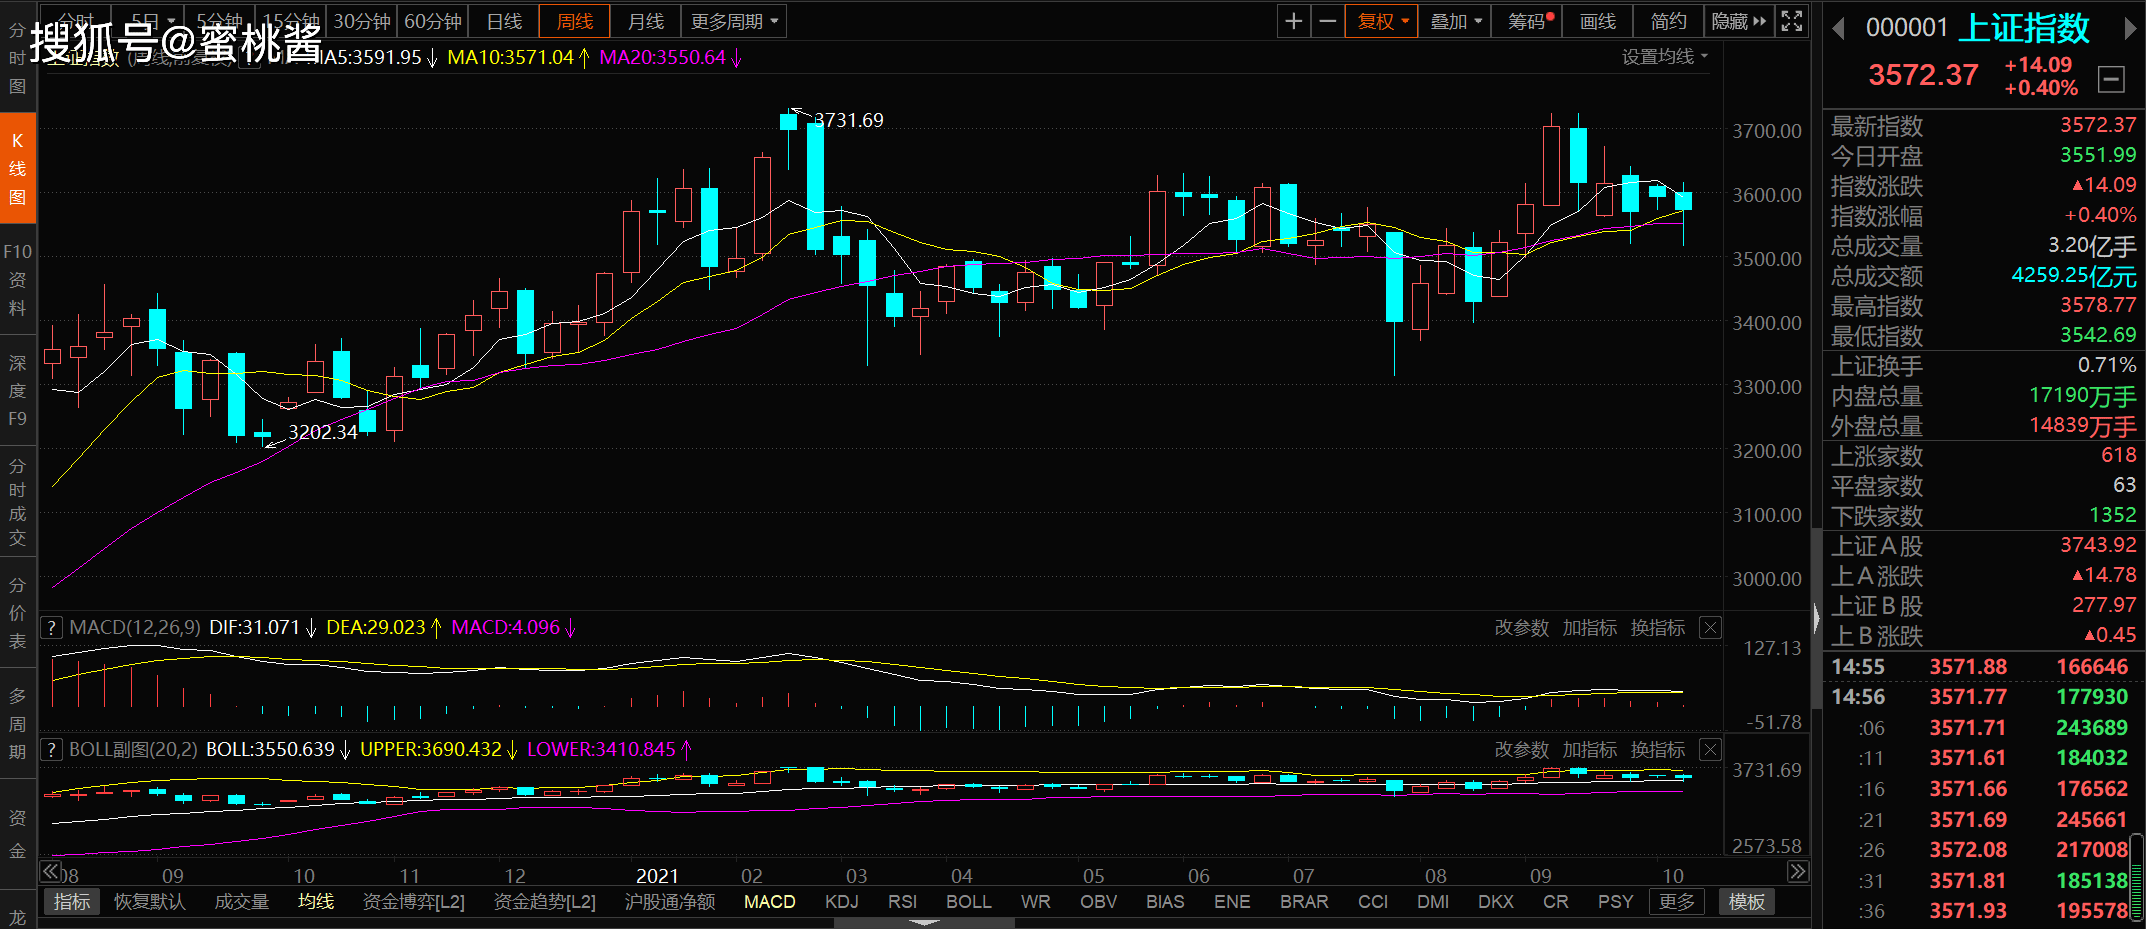This screenshot has width=2146, height=929.
Task: Close the BOLL sub-chart panel
Action: (1711, 750)
